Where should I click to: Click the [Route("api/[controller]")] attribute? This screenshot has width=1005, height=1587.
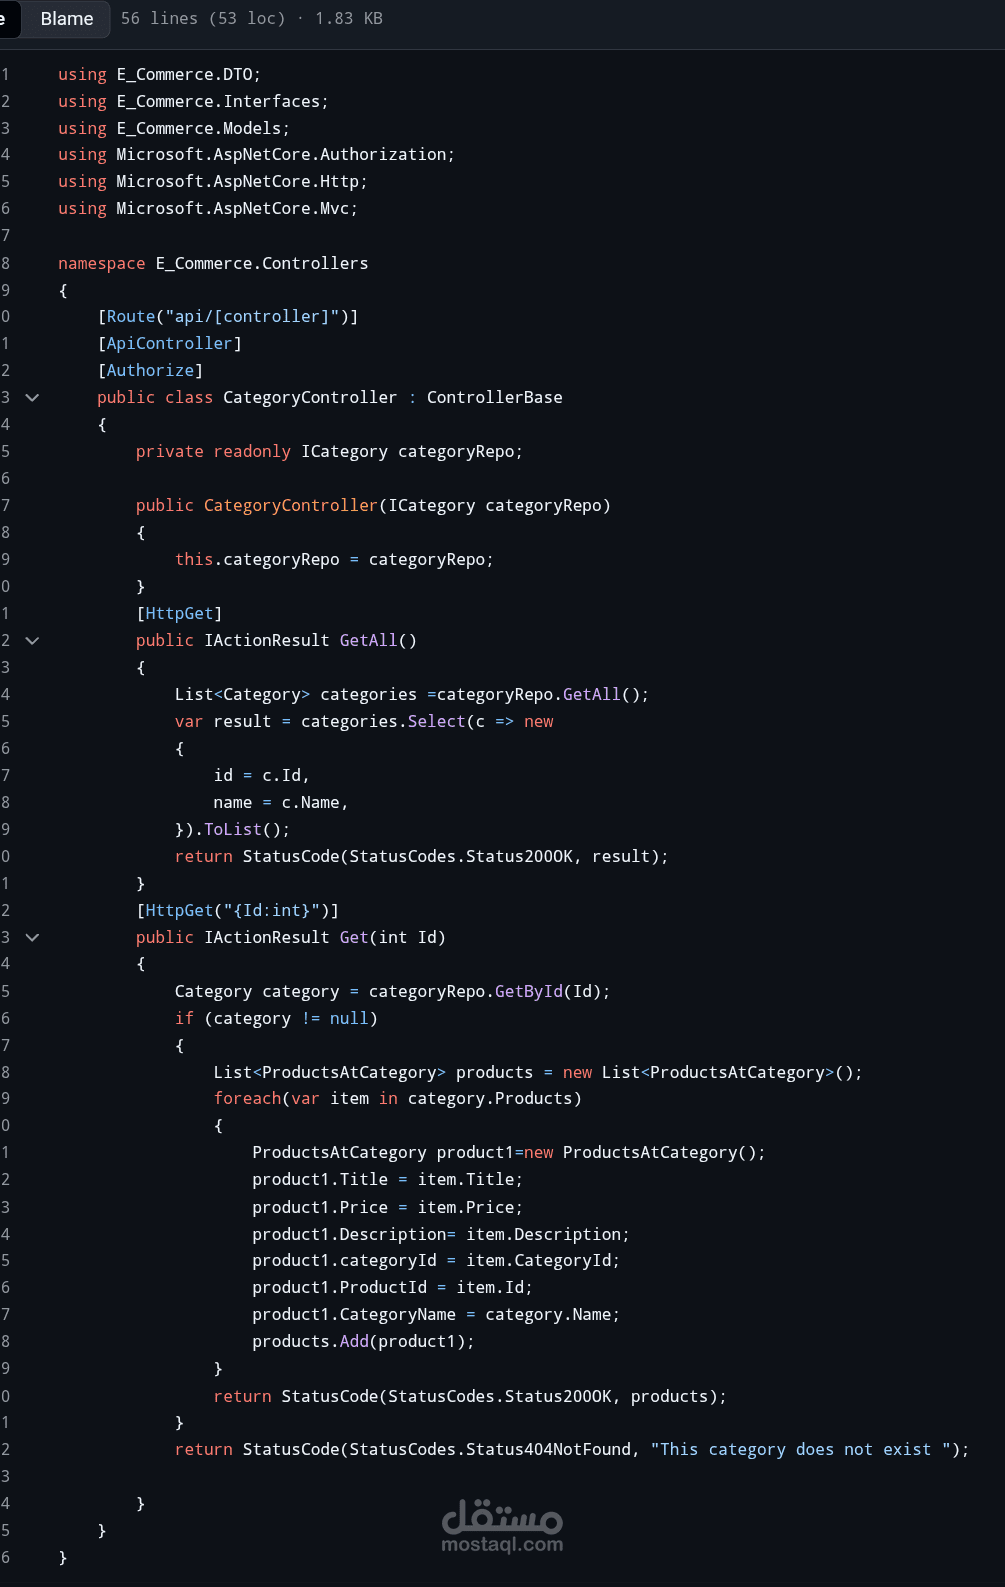pyautogui.click(x=228, y=317)
